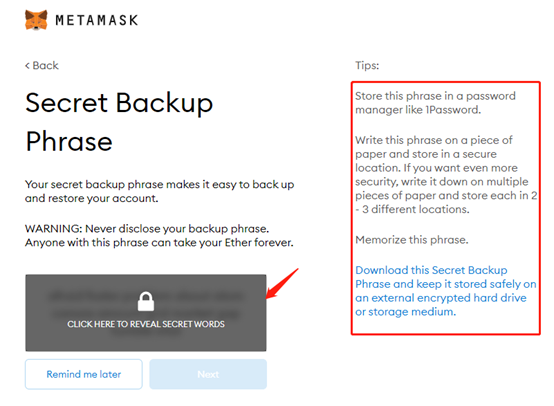Select the 1Password password manager tip
Viewport: 554px width, 406px height.
click(x=435, y=103)
